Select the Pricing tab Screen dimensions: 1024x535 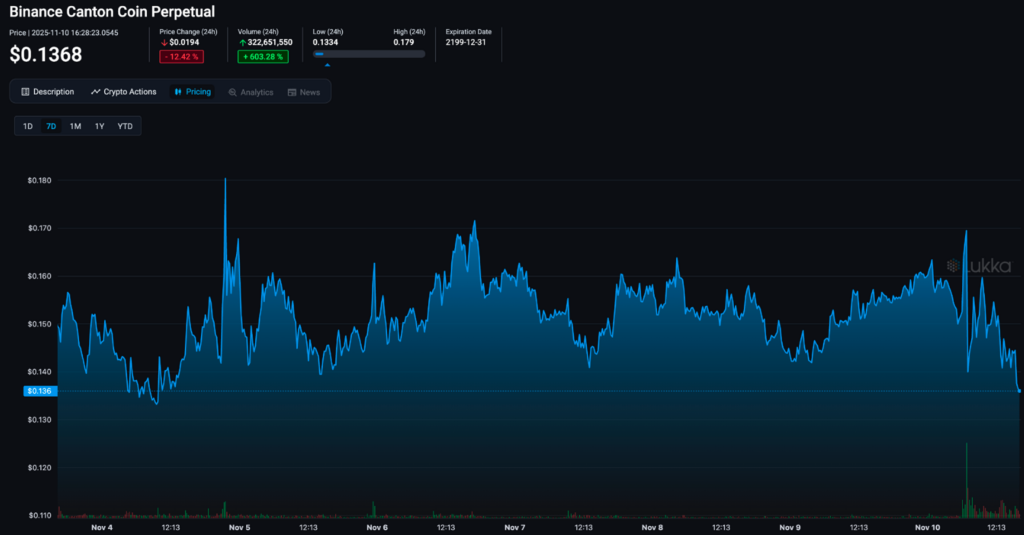coord(192,92)
